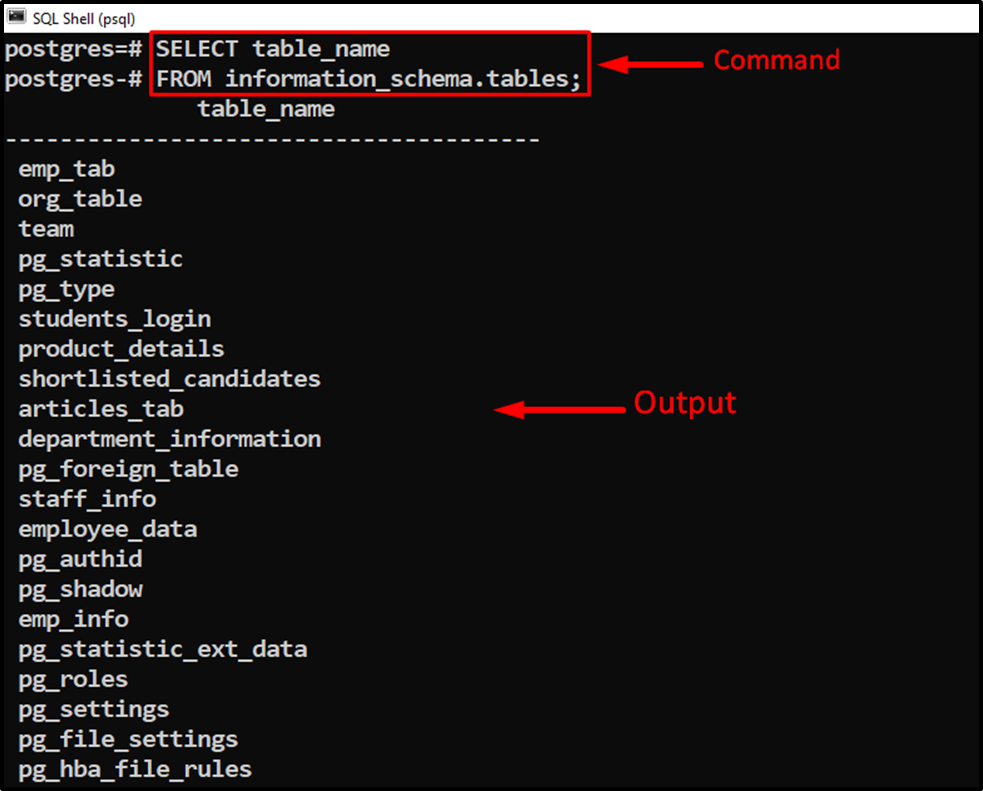Click the red Output annotation label
The width and height of the screenshot is (983, 791).
(x=685, y=402)
